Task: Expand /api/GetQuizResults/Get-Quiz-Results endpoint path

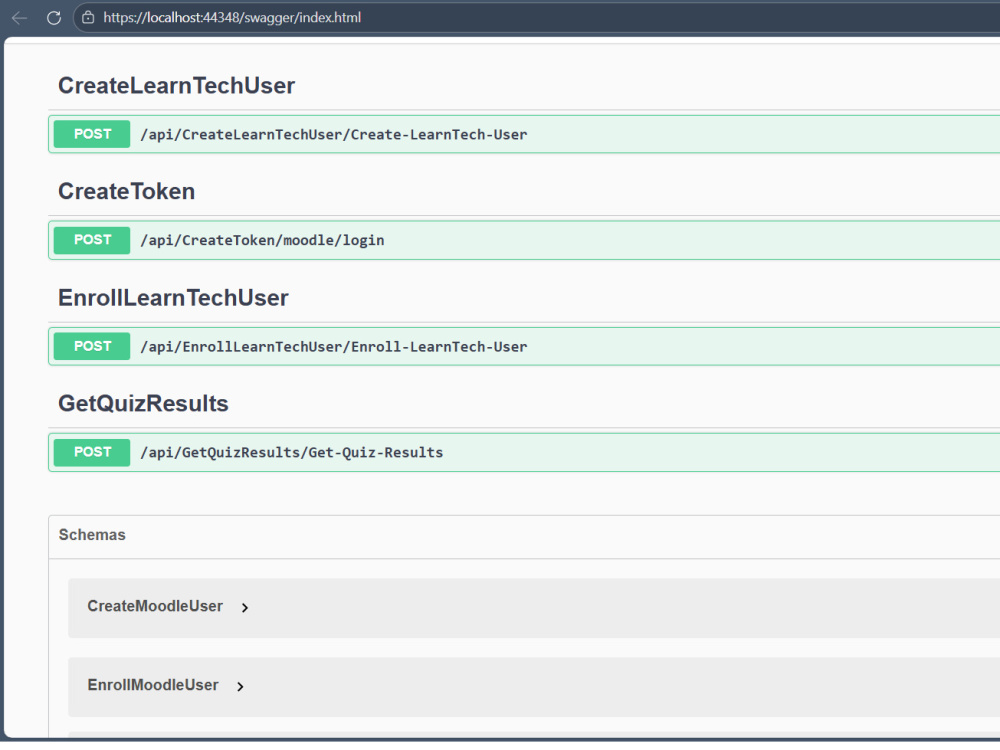Action: [291, 453]
